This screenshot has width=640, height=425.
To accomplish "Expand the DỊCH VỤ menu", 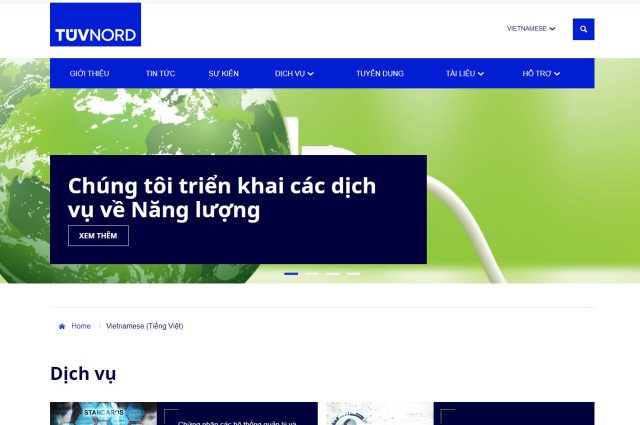I will click(x=294, y=73).
